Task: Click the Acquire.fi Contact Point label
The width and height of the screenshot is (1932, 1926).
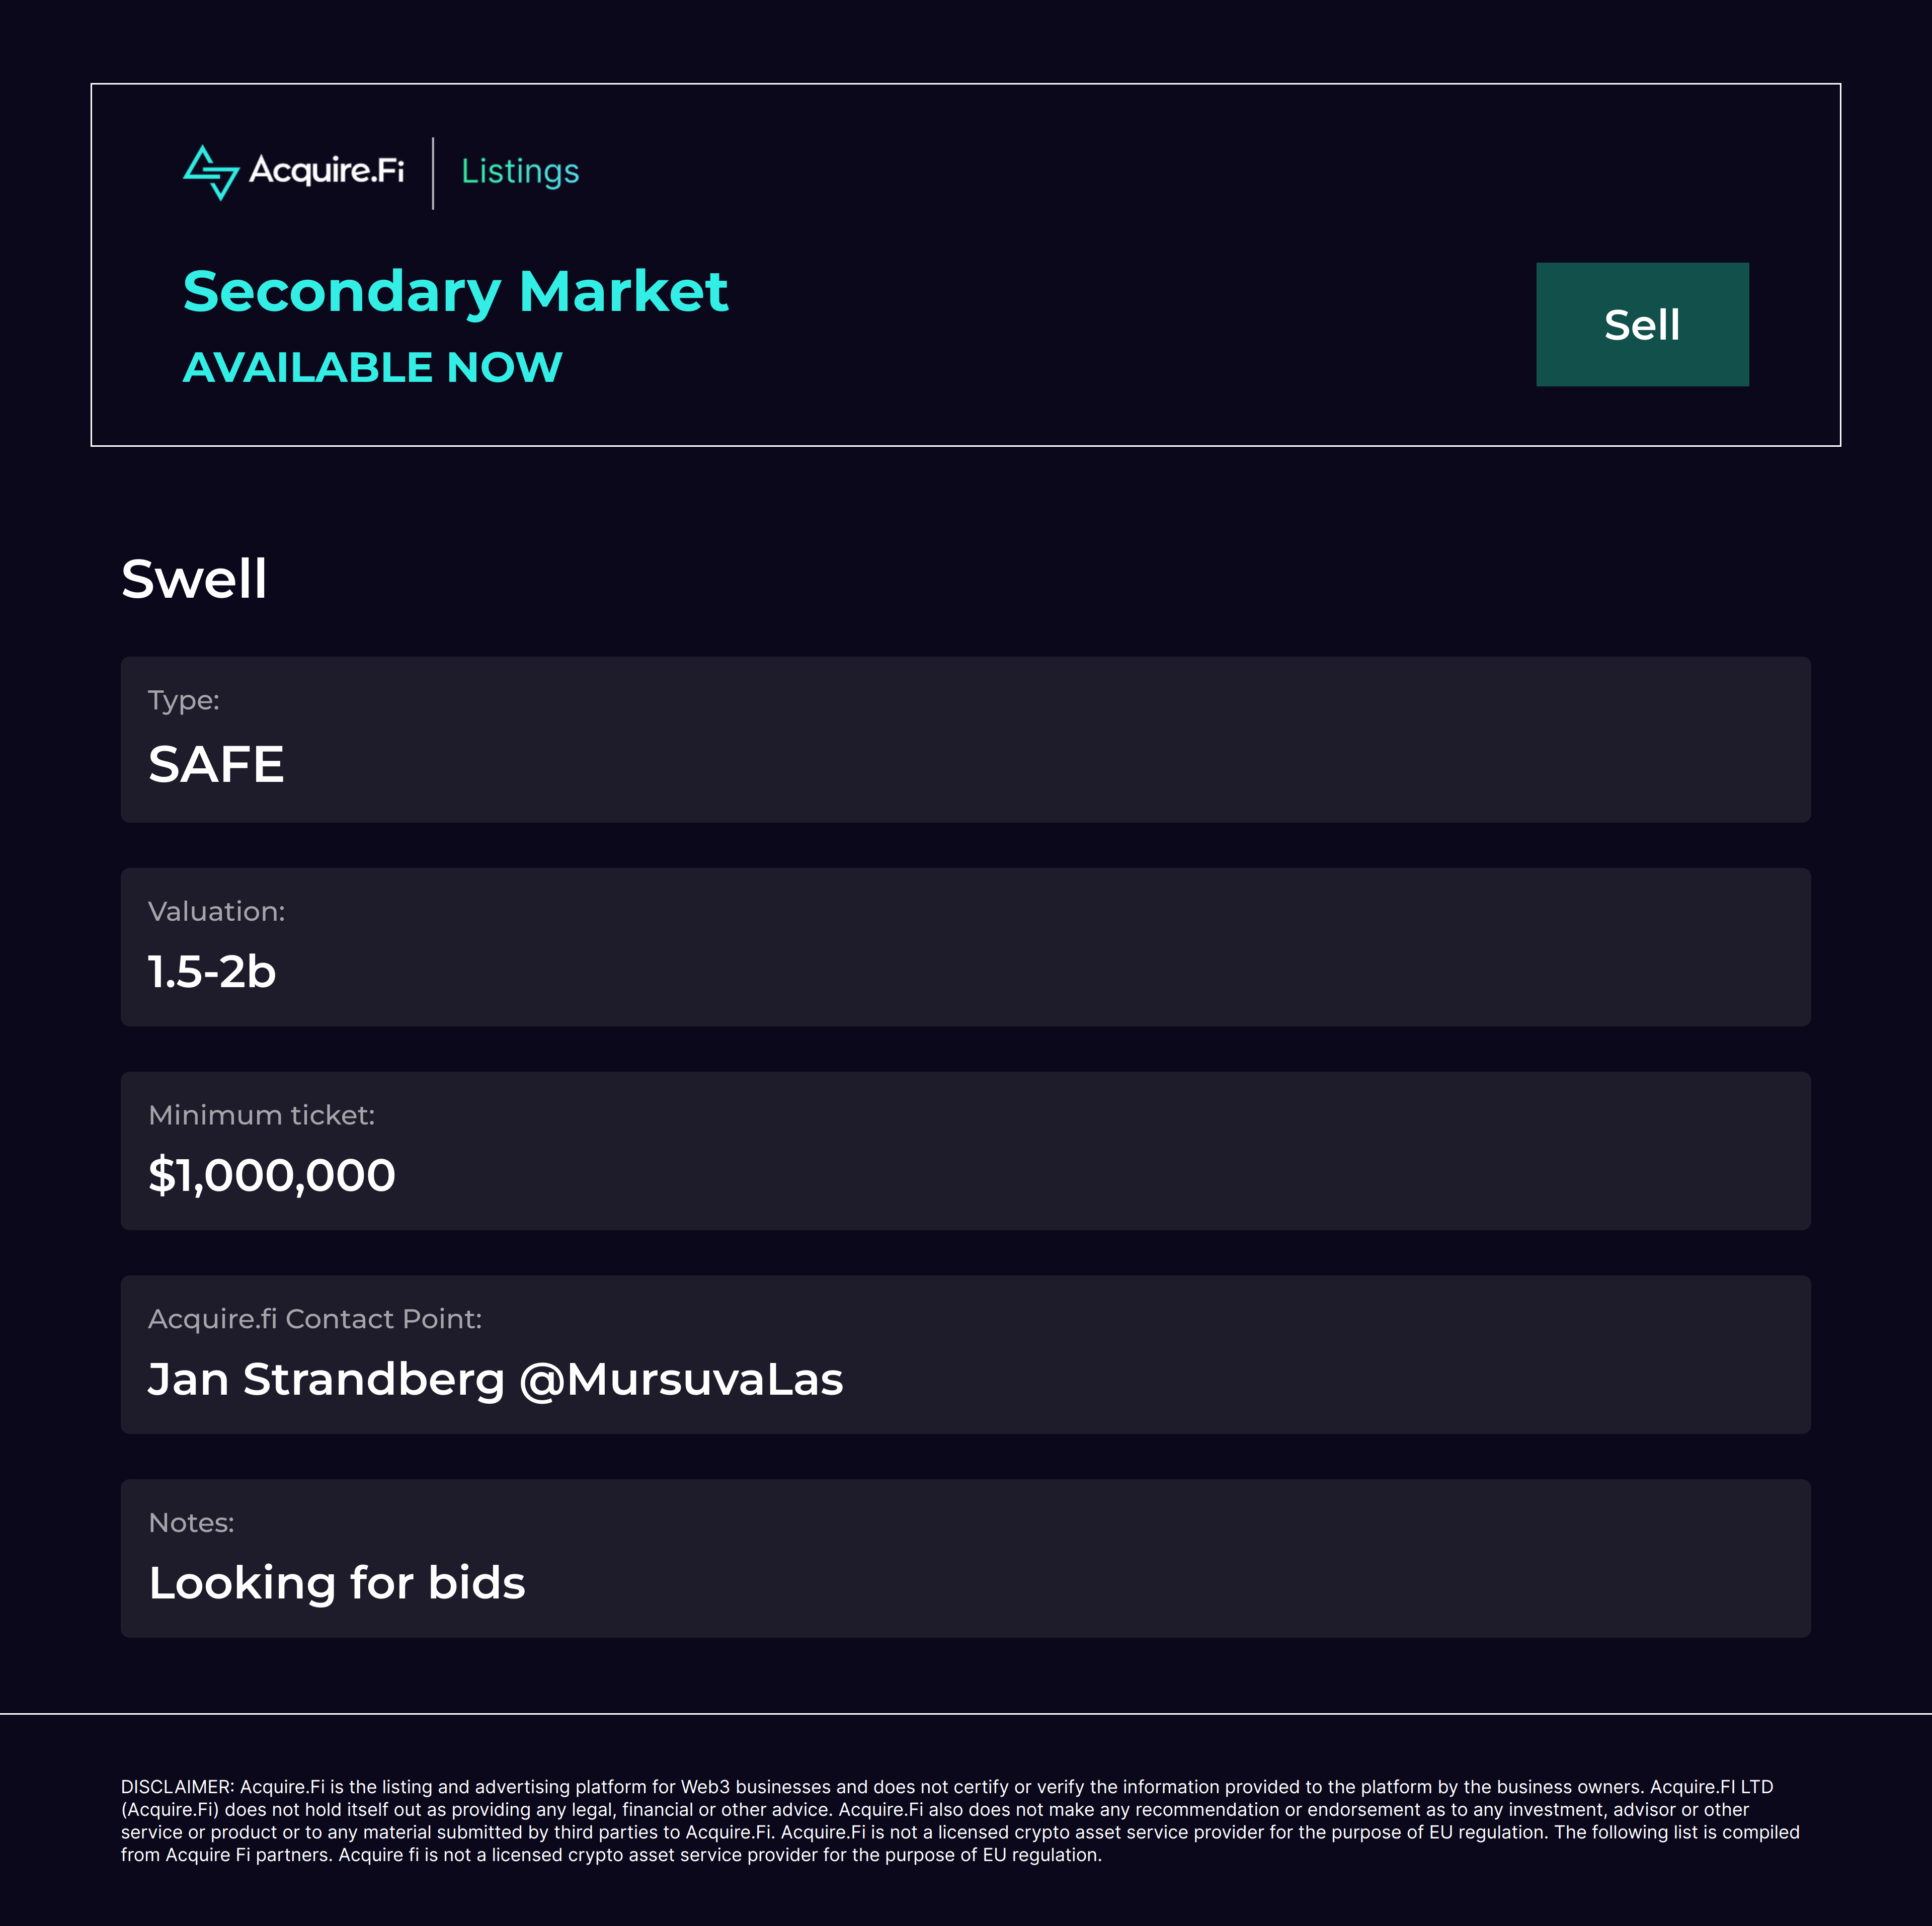Action: click(314, 1319)
